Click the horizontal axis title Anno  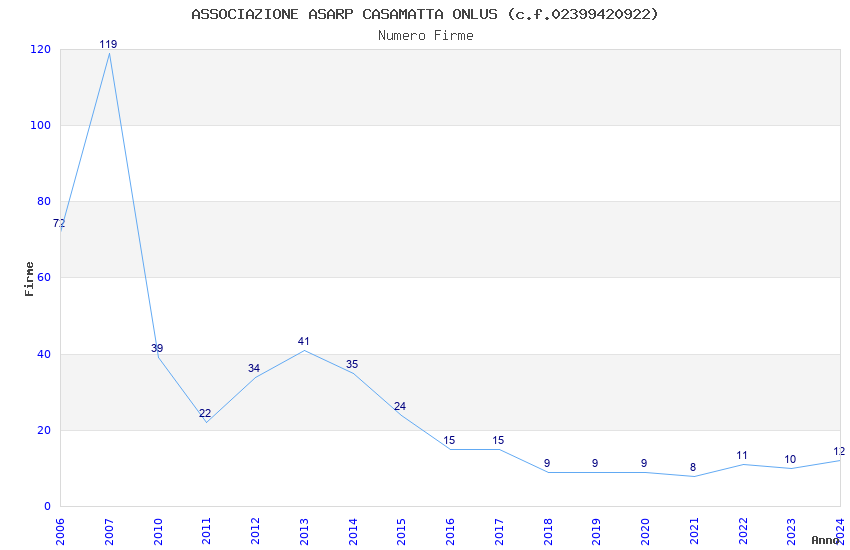coord(825,540)
